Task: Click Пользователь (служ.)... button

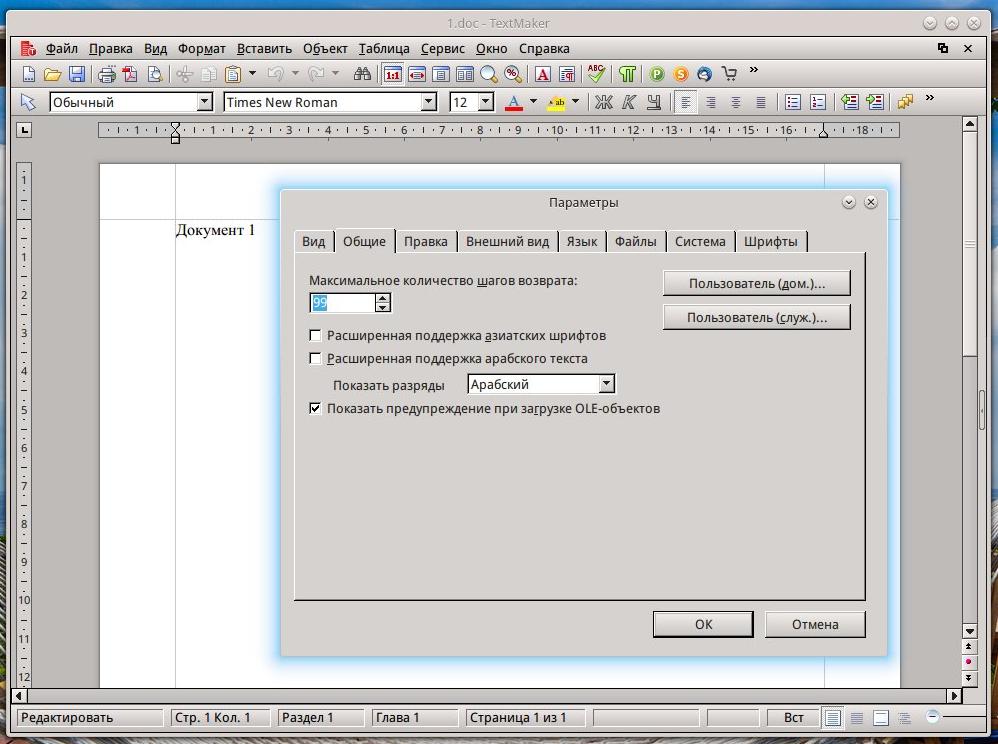Action: [757, 318]
